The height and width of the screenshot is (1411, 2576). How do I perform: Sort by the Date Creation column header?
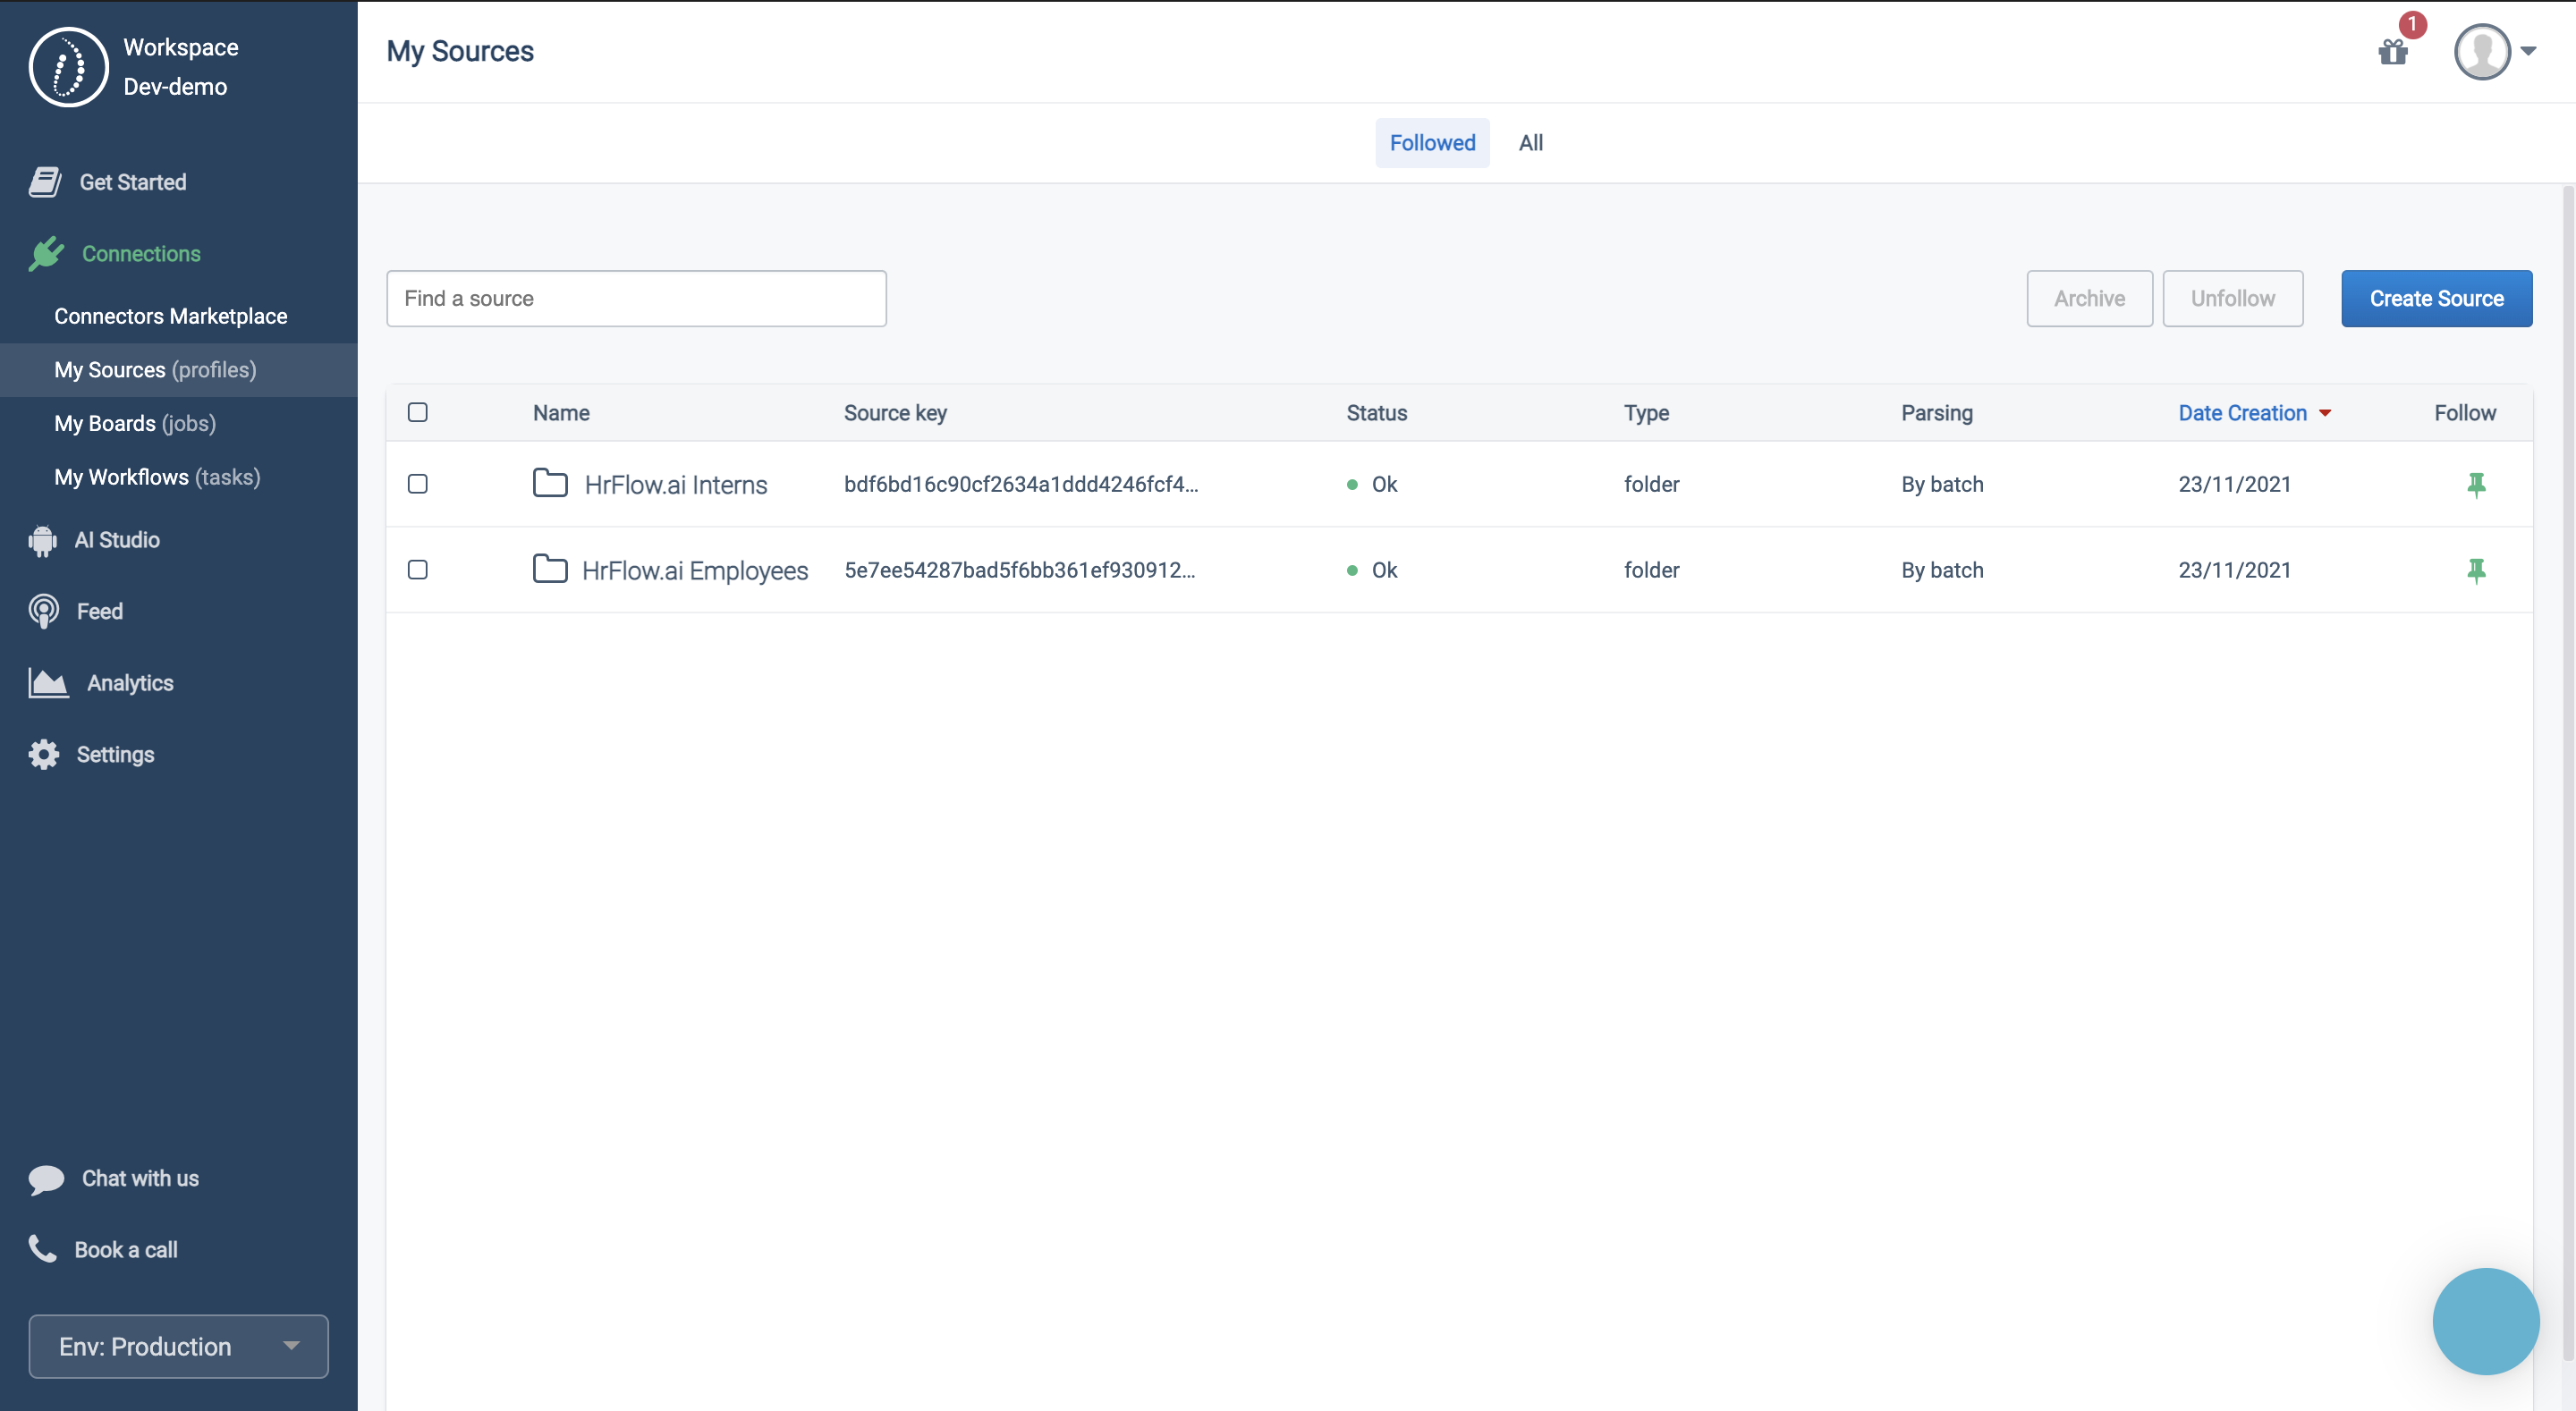pyautogui.click(x=2242, y=413)
